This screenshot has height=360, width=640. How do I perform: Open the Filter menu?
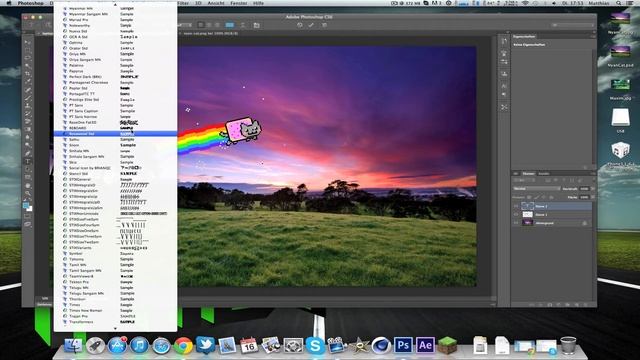click(x=183, y=3)
